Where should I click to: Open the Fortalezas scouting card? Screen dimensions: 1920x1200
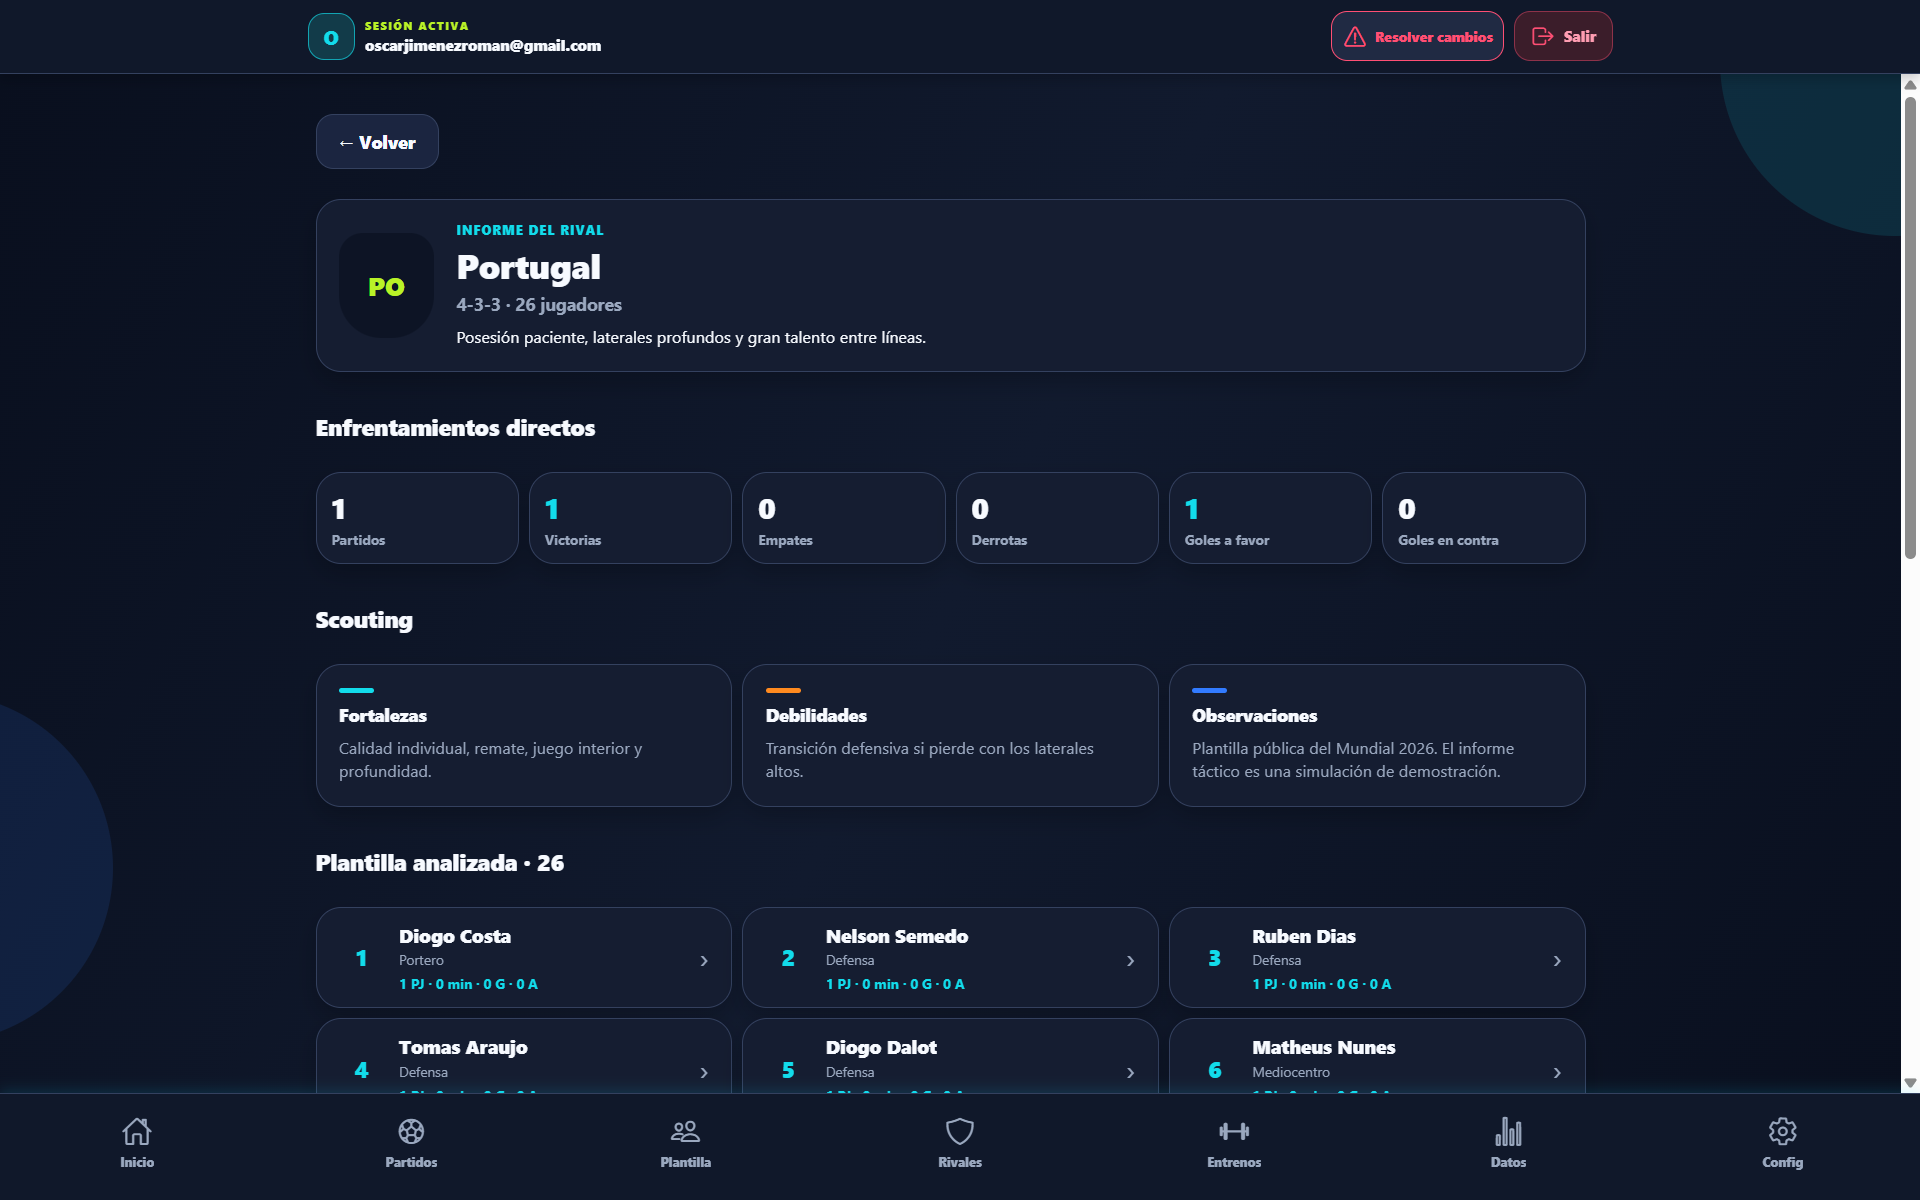[x=524, y=735]
